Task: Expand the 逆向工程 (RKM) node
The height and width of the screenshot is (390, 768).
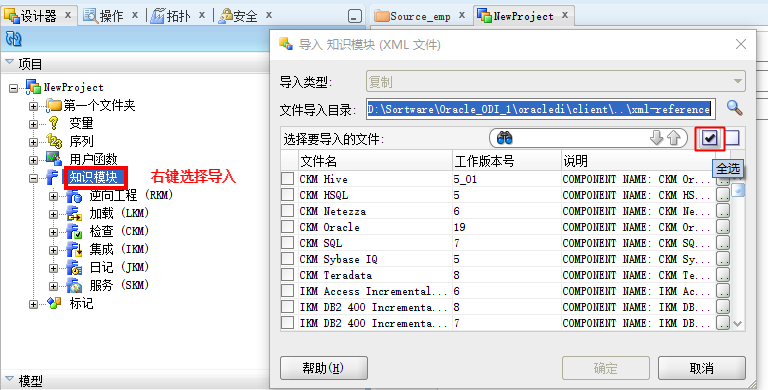Action: pyautogui.click(x=53, y=196)
